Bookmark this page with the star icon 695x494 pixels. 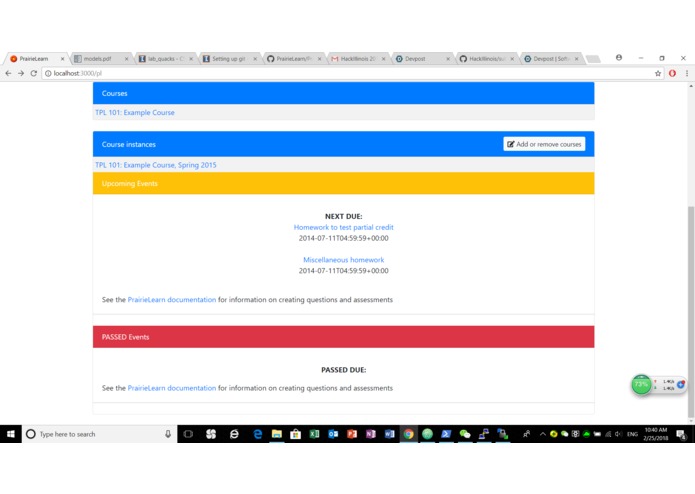click(x=658, y=74)
